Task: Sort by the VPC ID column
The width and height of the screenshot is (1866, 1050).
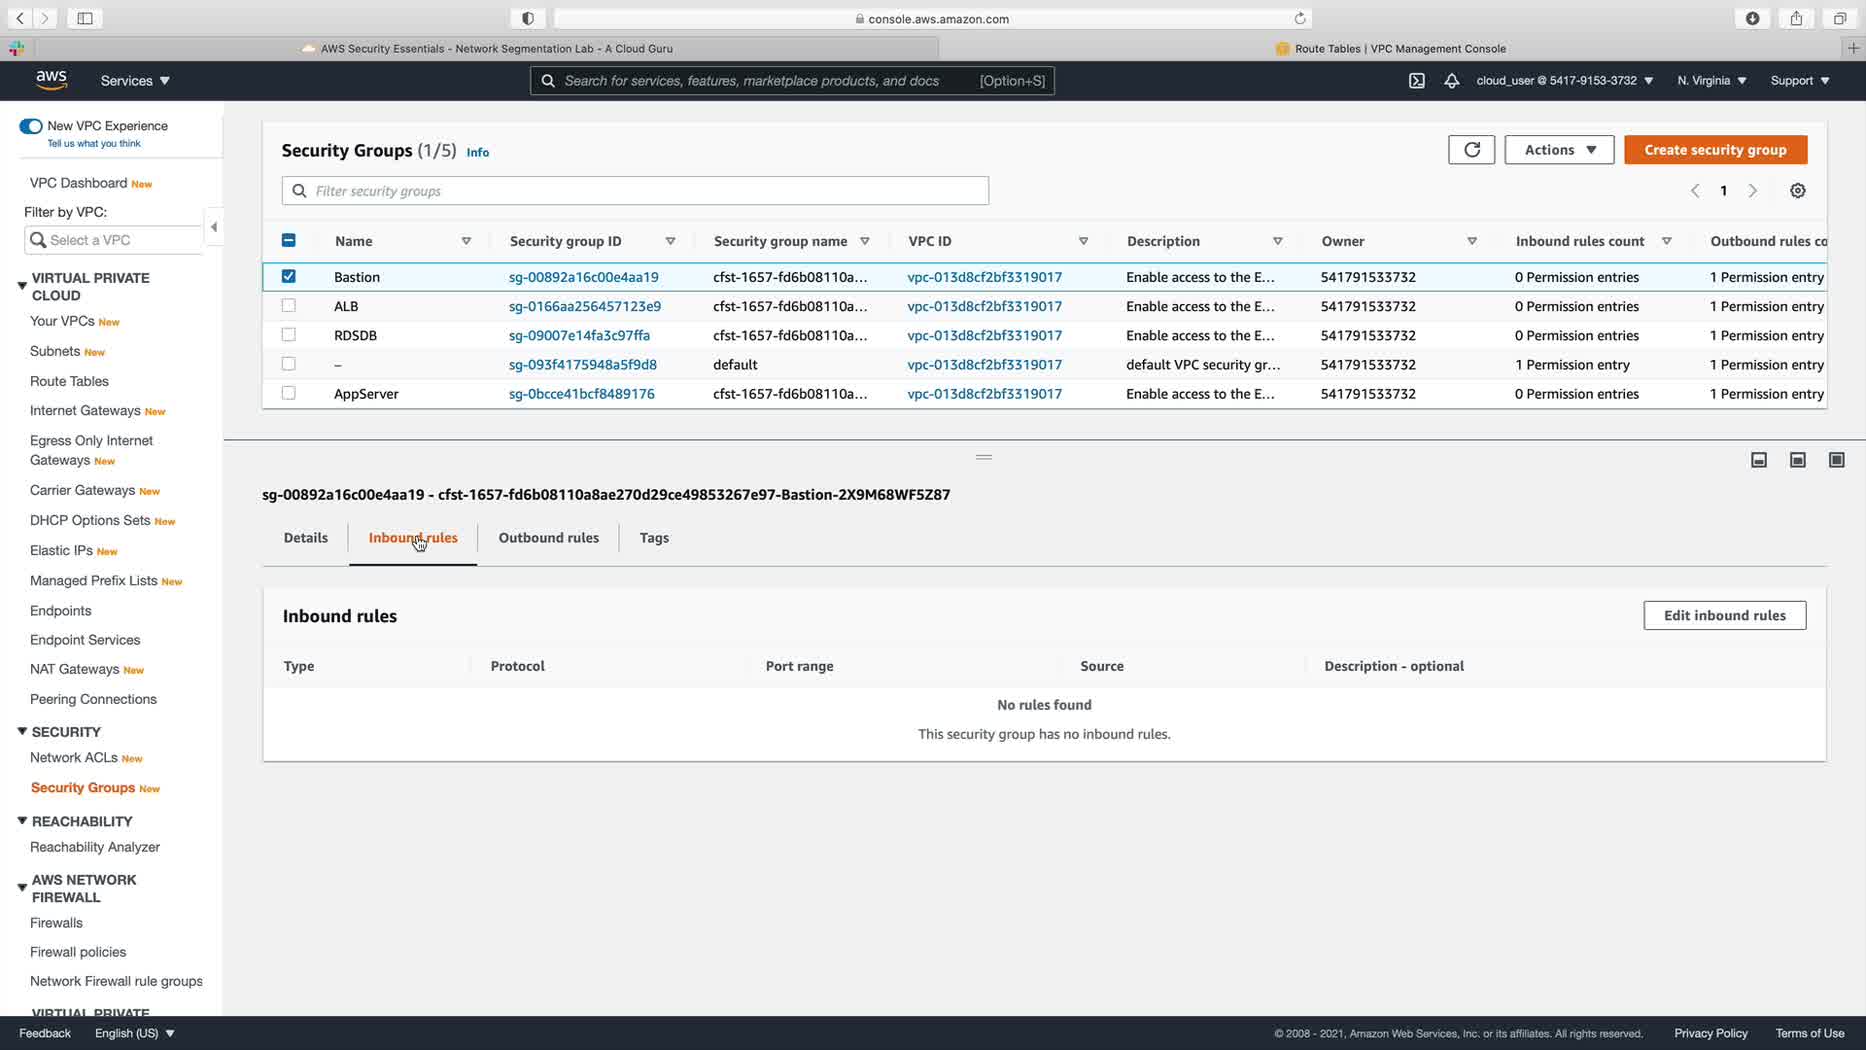Action: pyautogui.click(x=1083, y=241)
